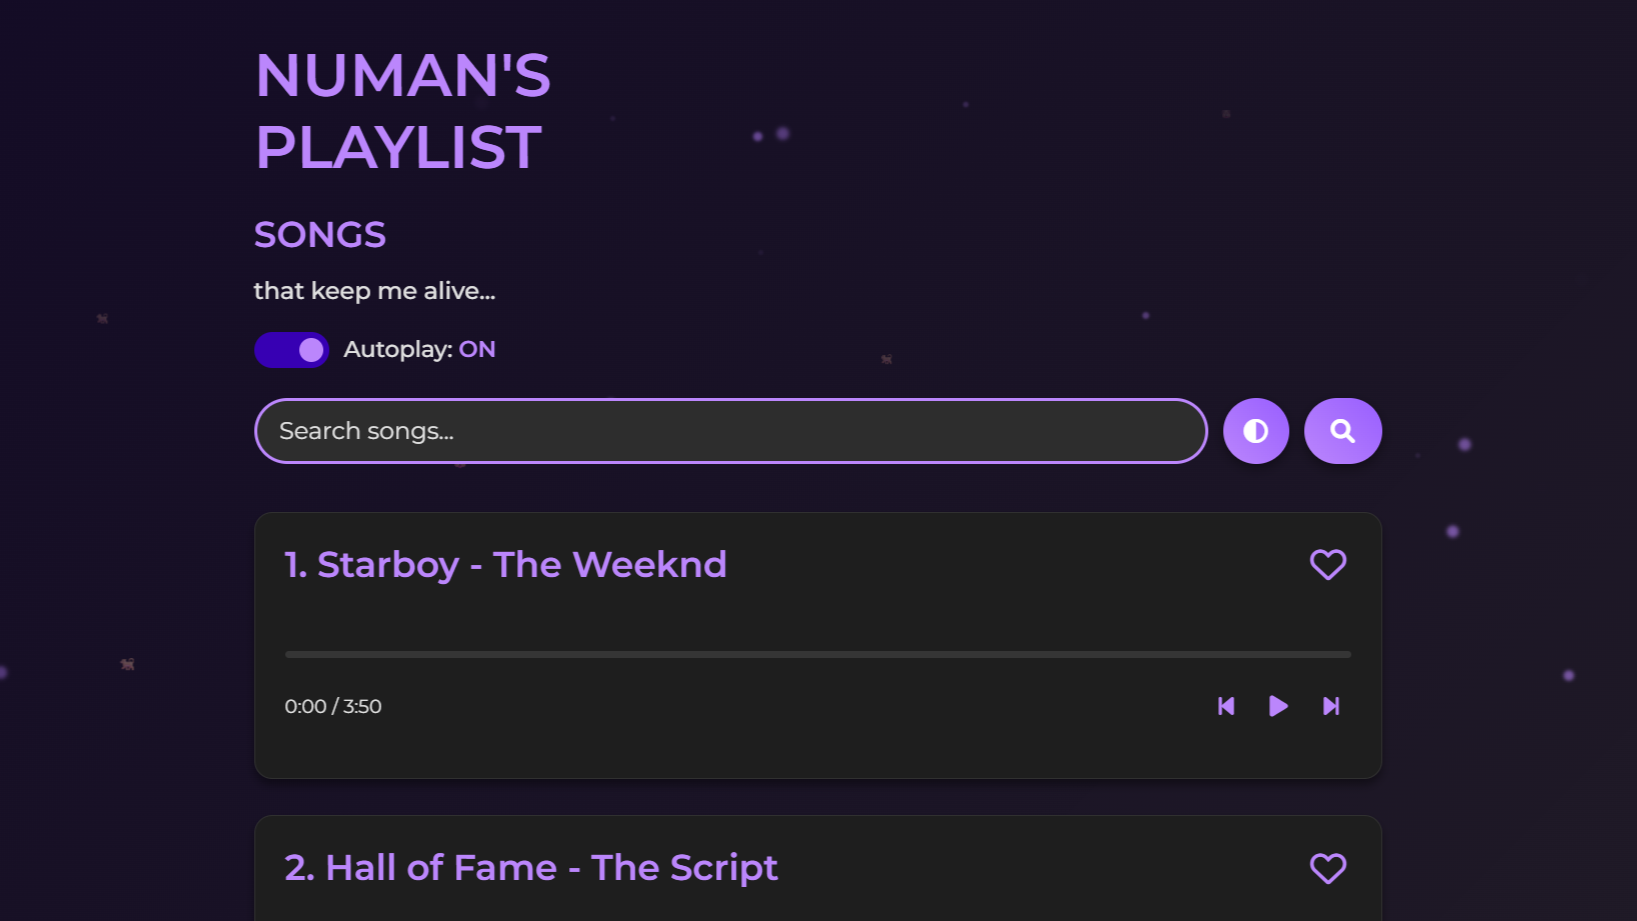
Task: Favorite Starboy with the heart icon
Action: [1328, 564]
